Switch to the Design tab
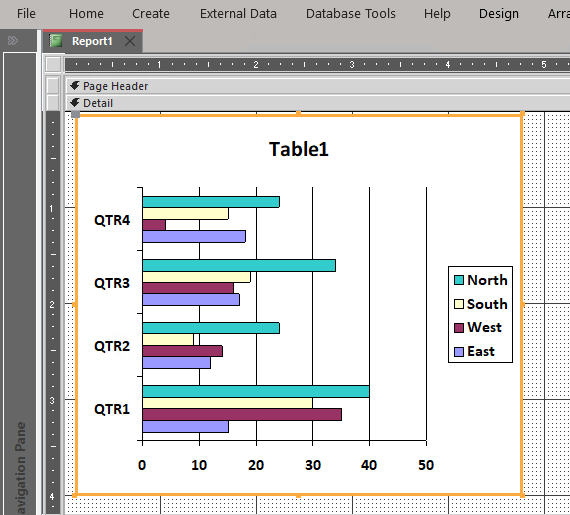Image resolution: width=570 pixels, height=515 pixels. coord(498,14)
